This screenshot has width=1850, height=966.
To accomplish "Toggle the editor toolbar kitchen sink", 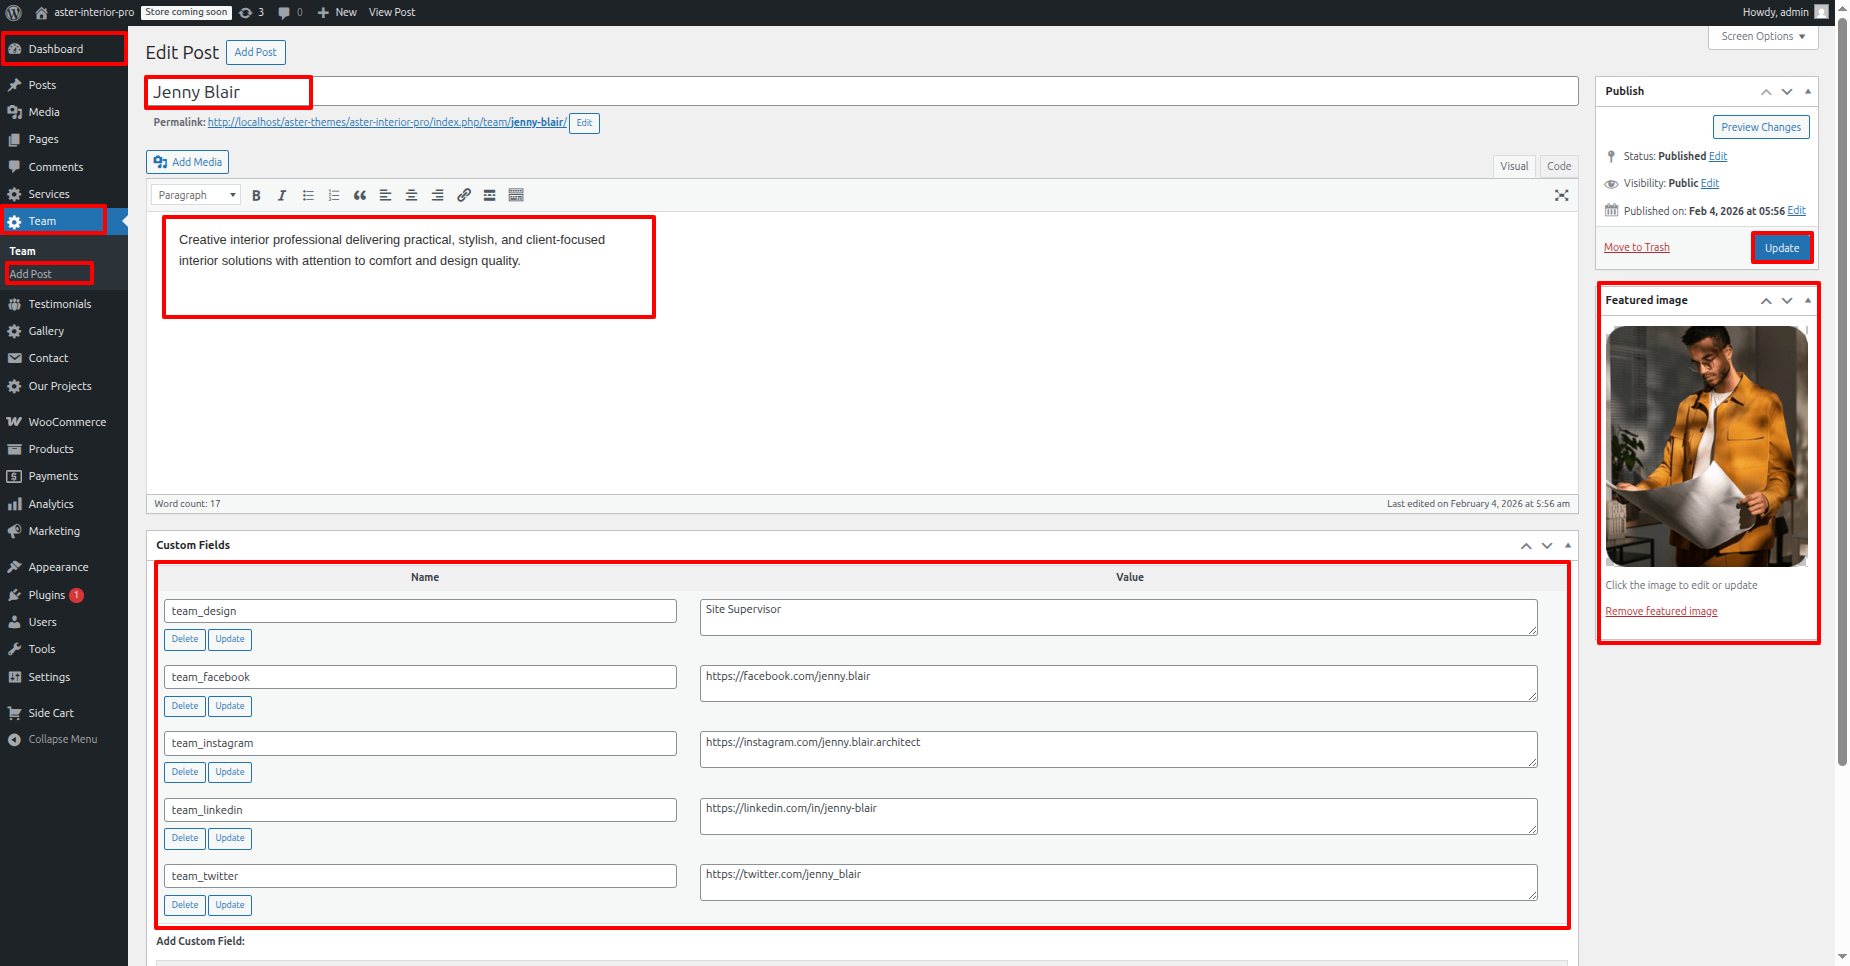I will pyautogui.click(x=516, y=196).
